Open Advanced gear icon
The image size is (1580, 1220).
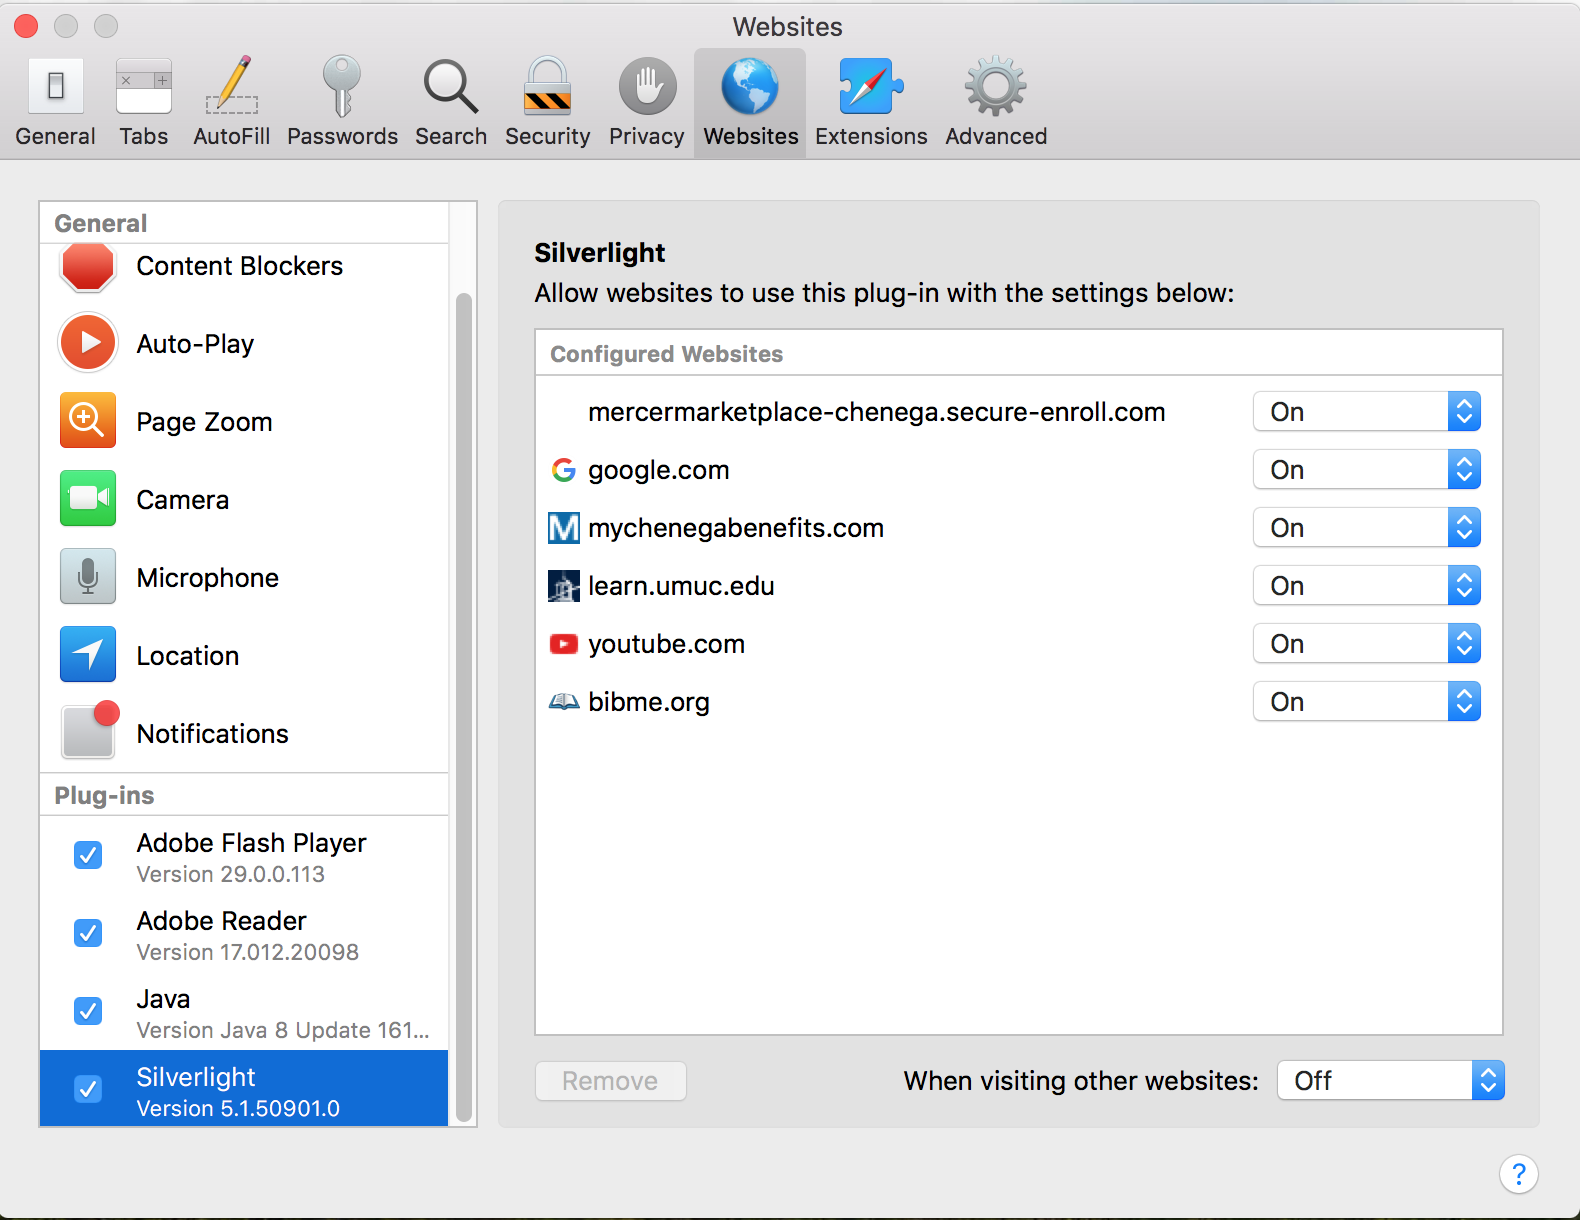click(x=996, y=86)
